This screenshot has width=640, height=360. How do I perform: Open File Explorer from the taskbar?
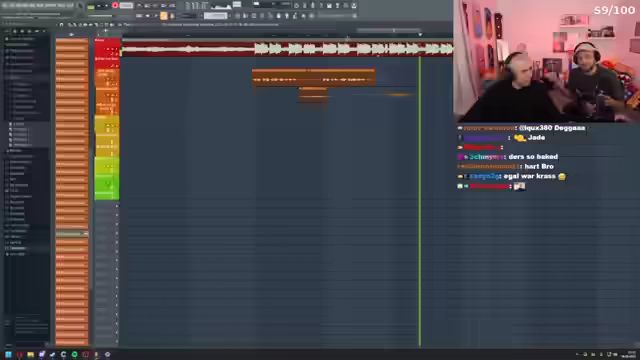(31, 355)
